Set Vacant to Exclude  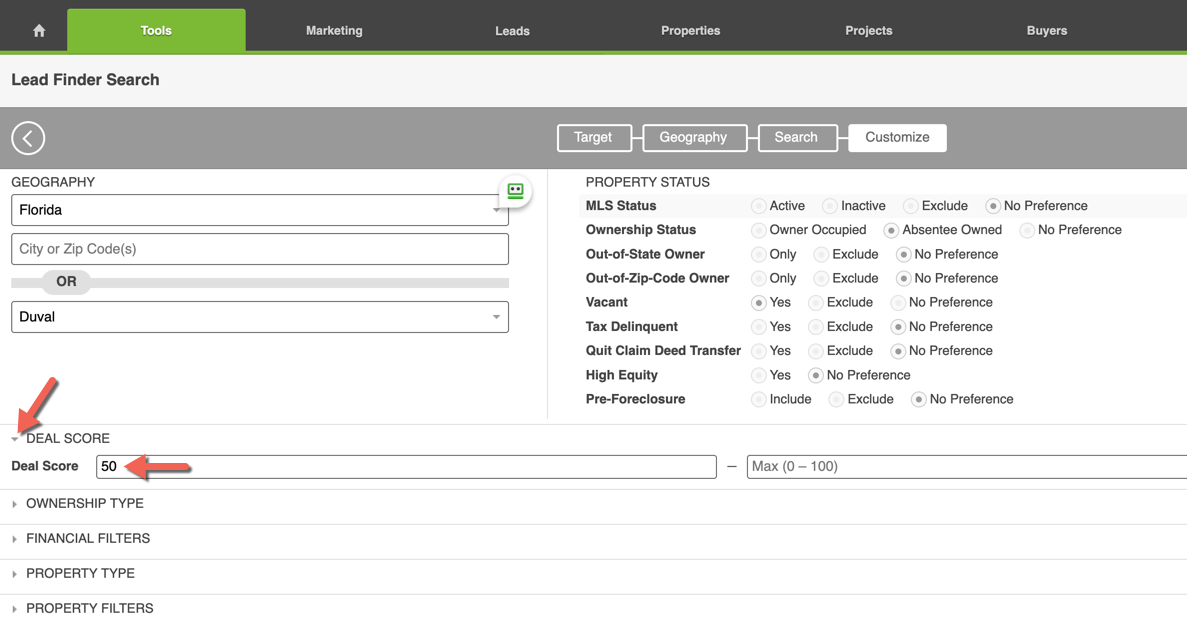pos(815,303)
